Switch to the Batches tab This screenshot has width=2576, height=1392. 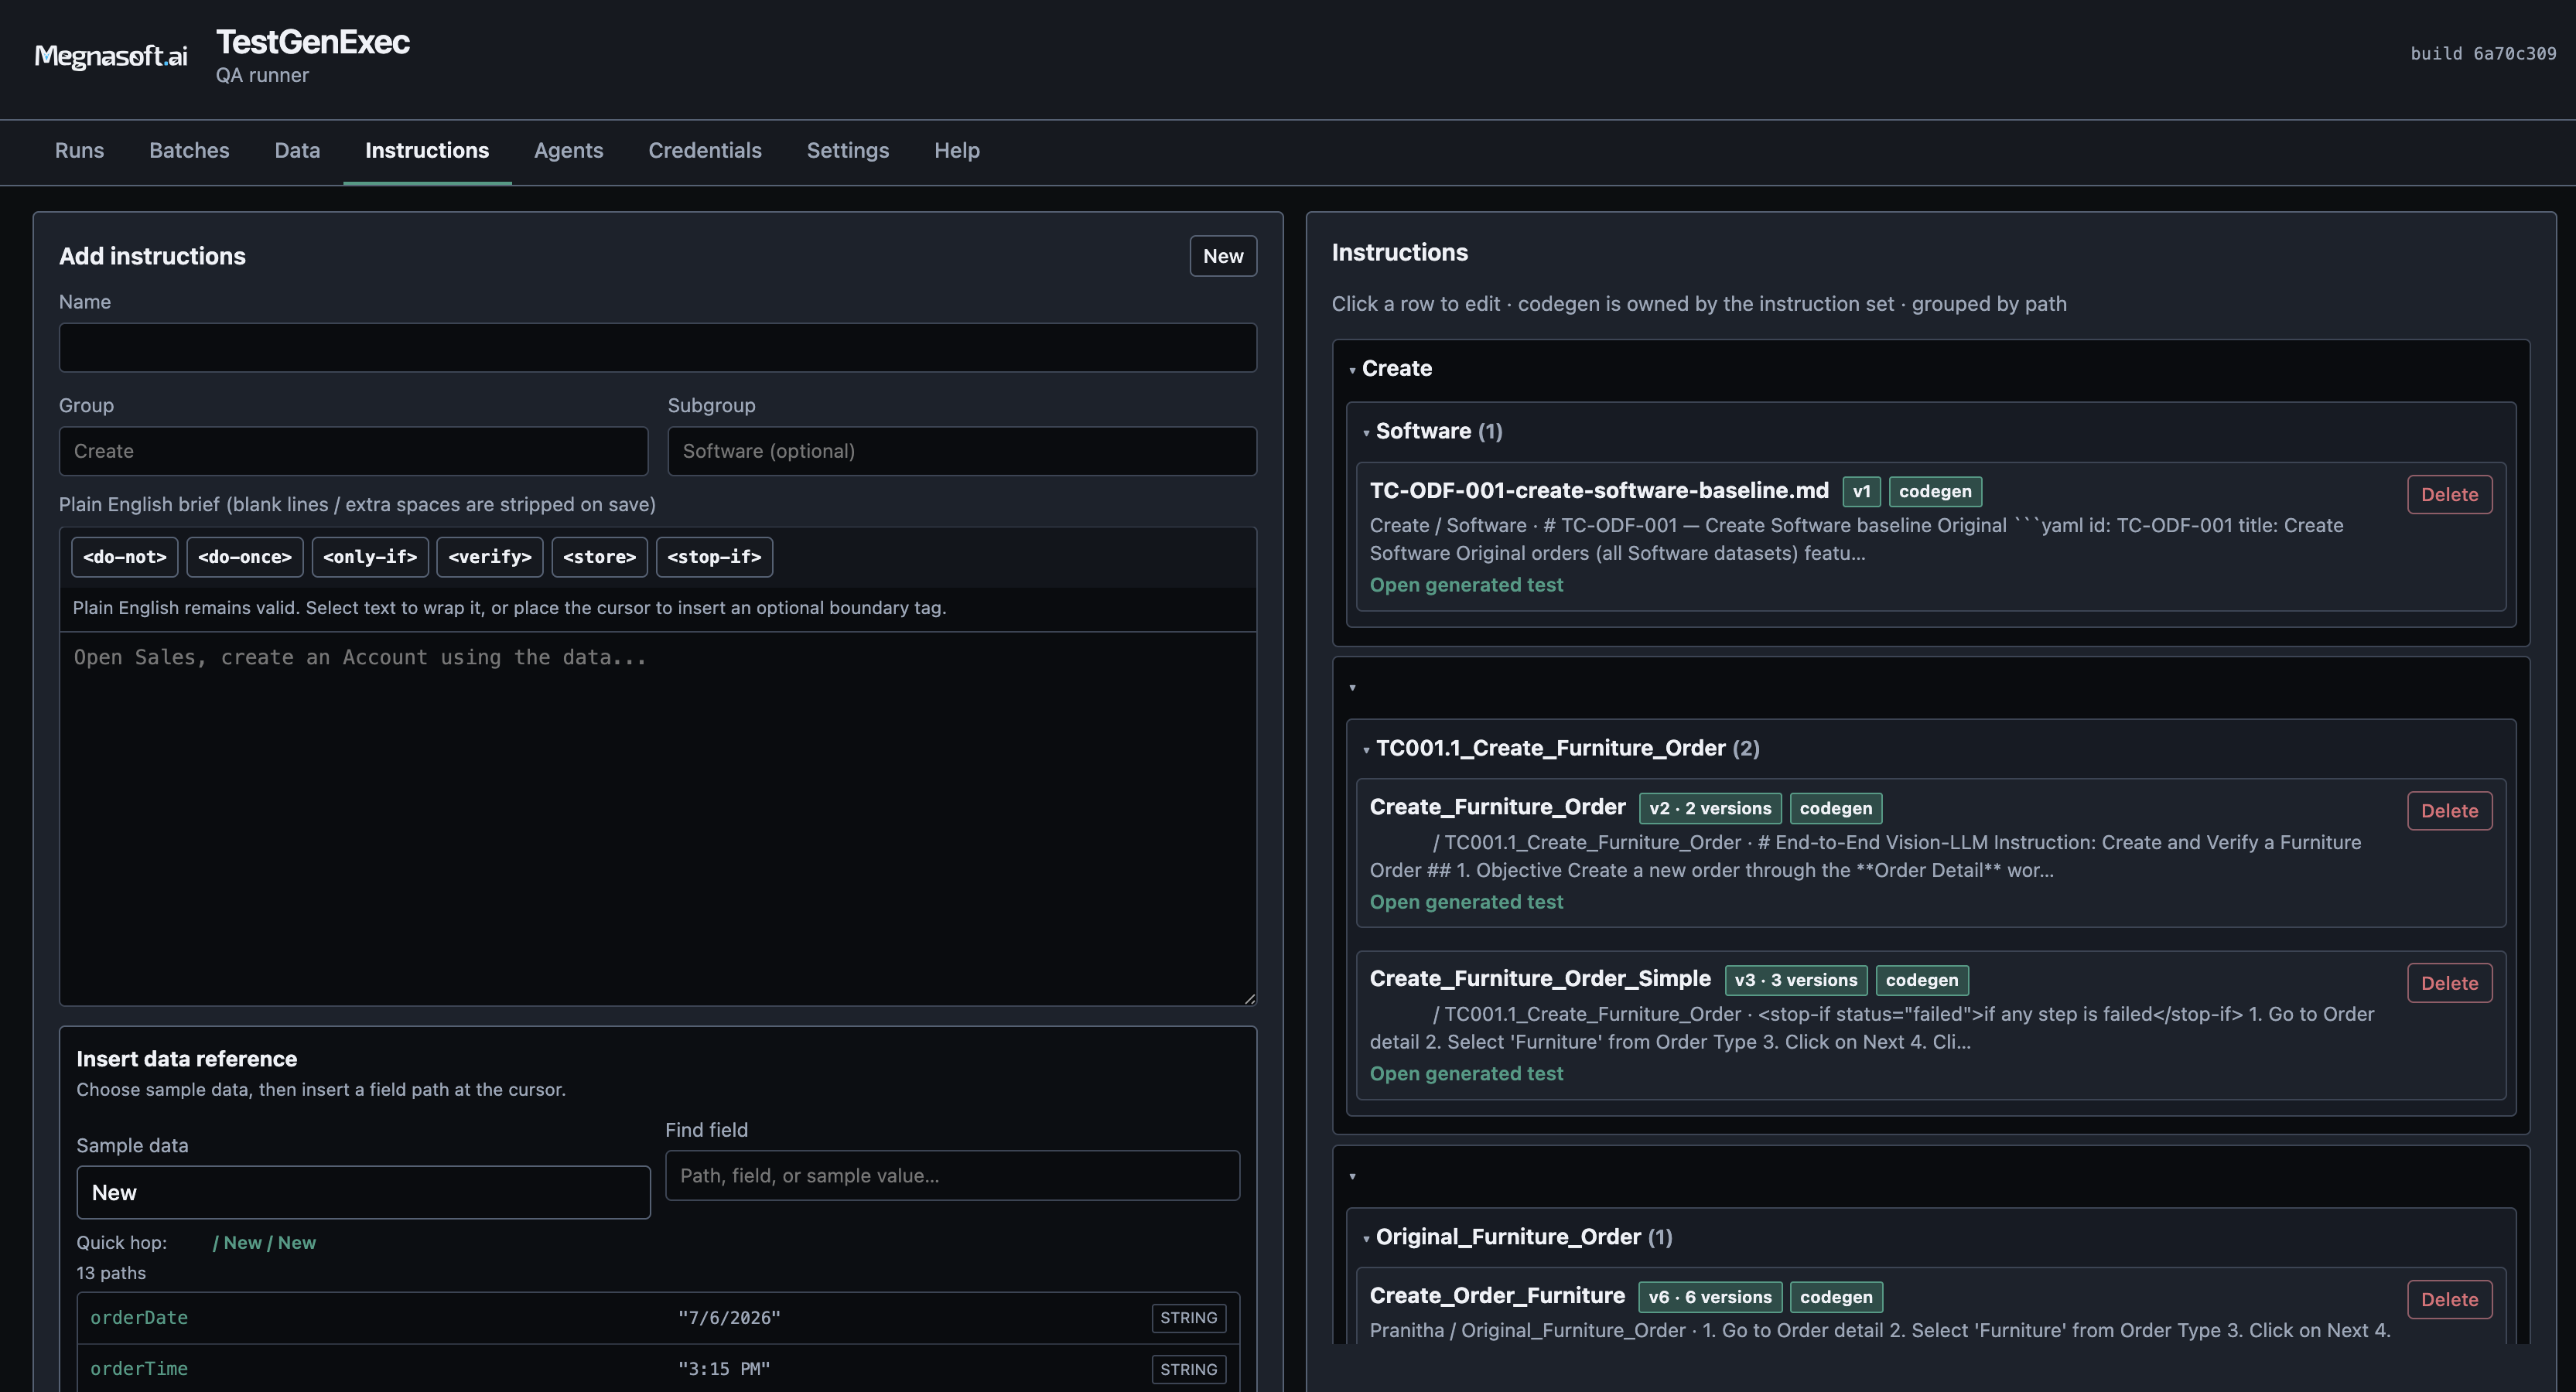(x=189, y=150)
